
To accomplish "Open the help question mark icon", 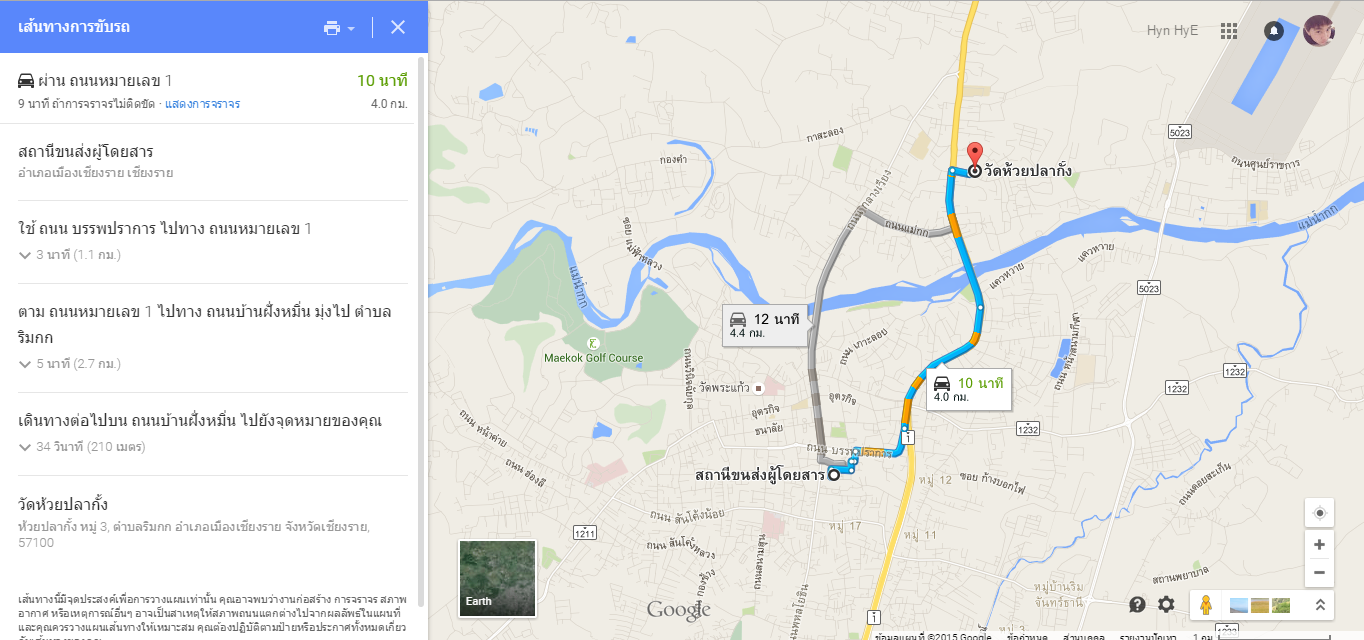I will (1137, 604).
